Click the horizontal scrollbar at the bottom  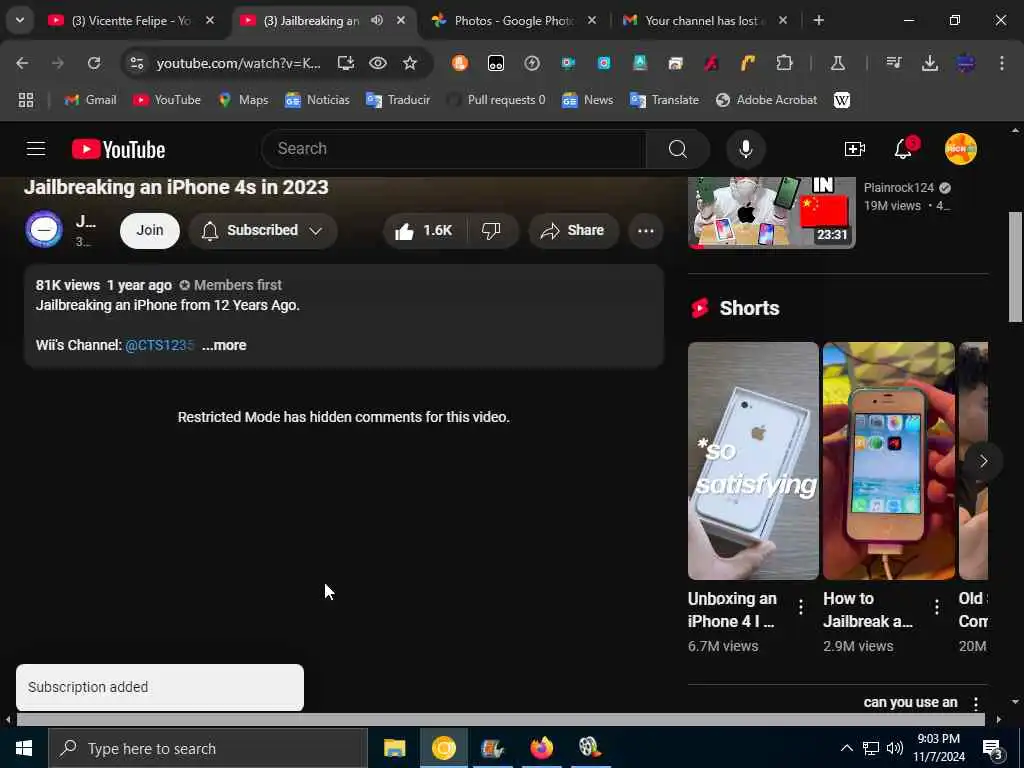coord(500,719)
